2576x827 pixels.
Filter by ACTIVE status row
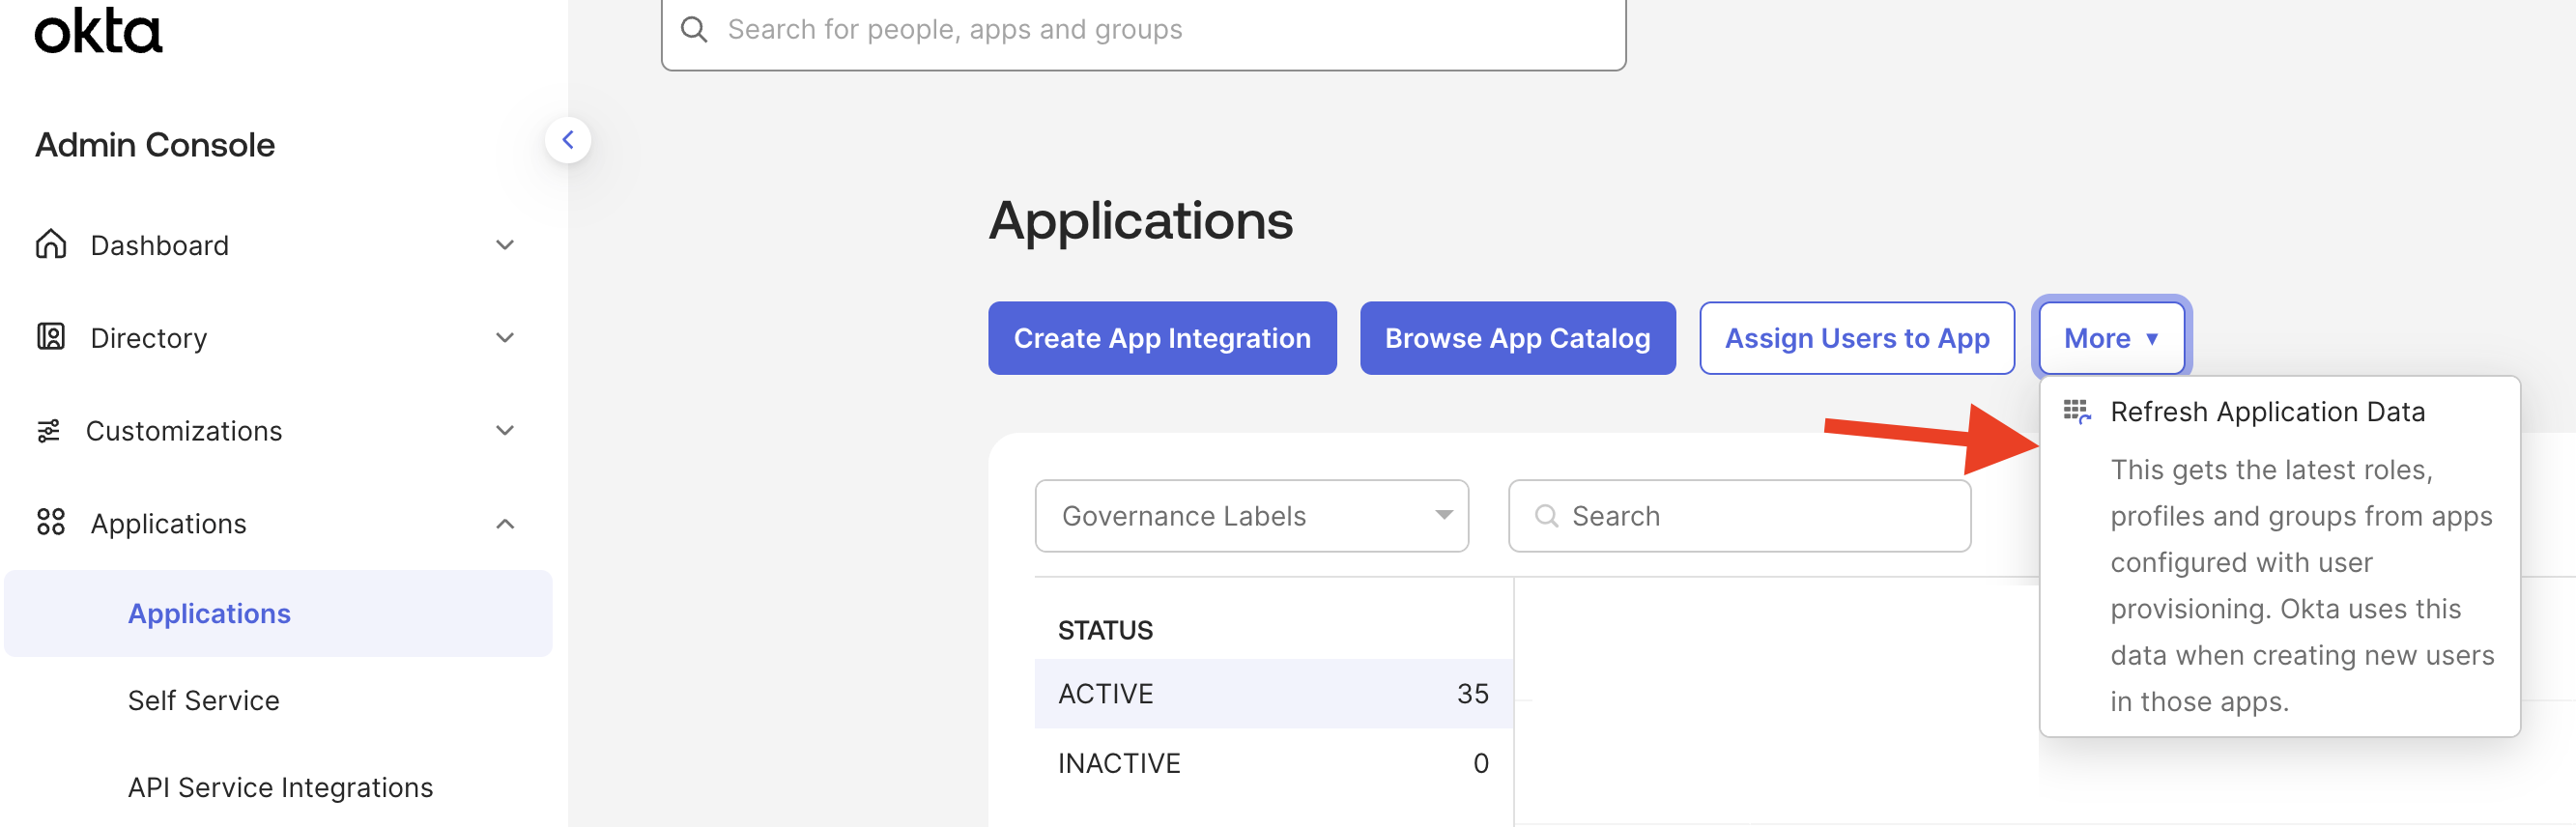click(1273, 694)
